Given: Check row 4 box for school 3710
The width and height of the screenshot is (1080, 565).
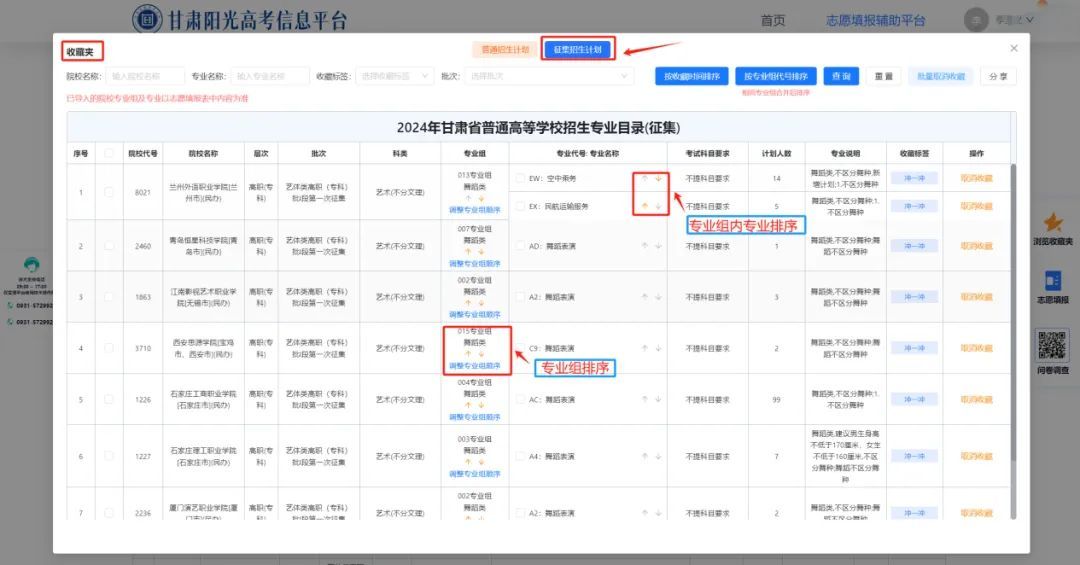Looking at the screenshot, I should tap(109, 349).
